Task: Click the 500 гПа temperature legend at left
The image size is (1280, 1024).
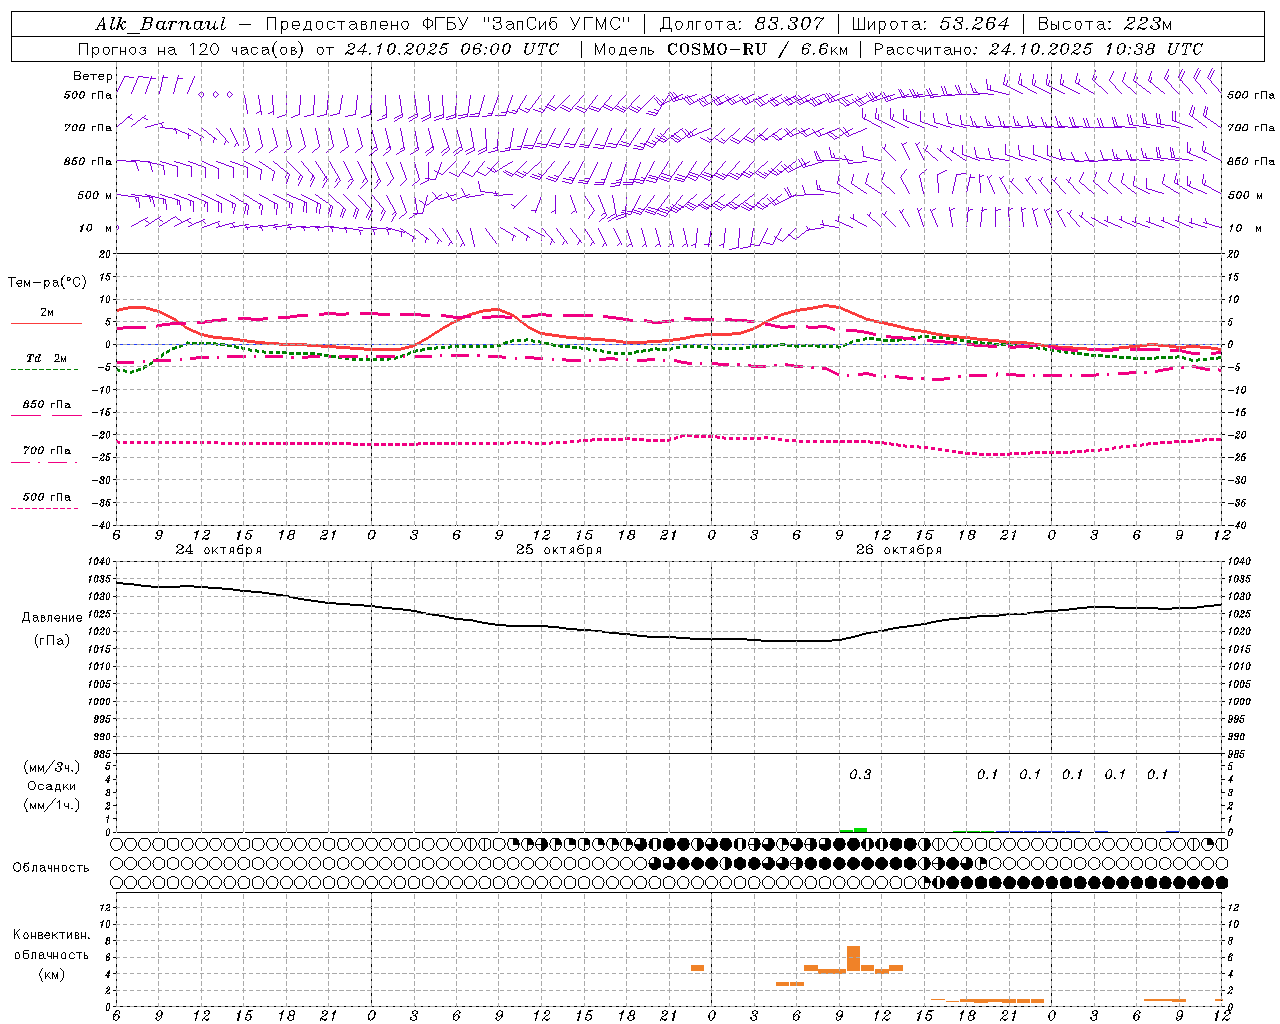Action: [46, 497]
